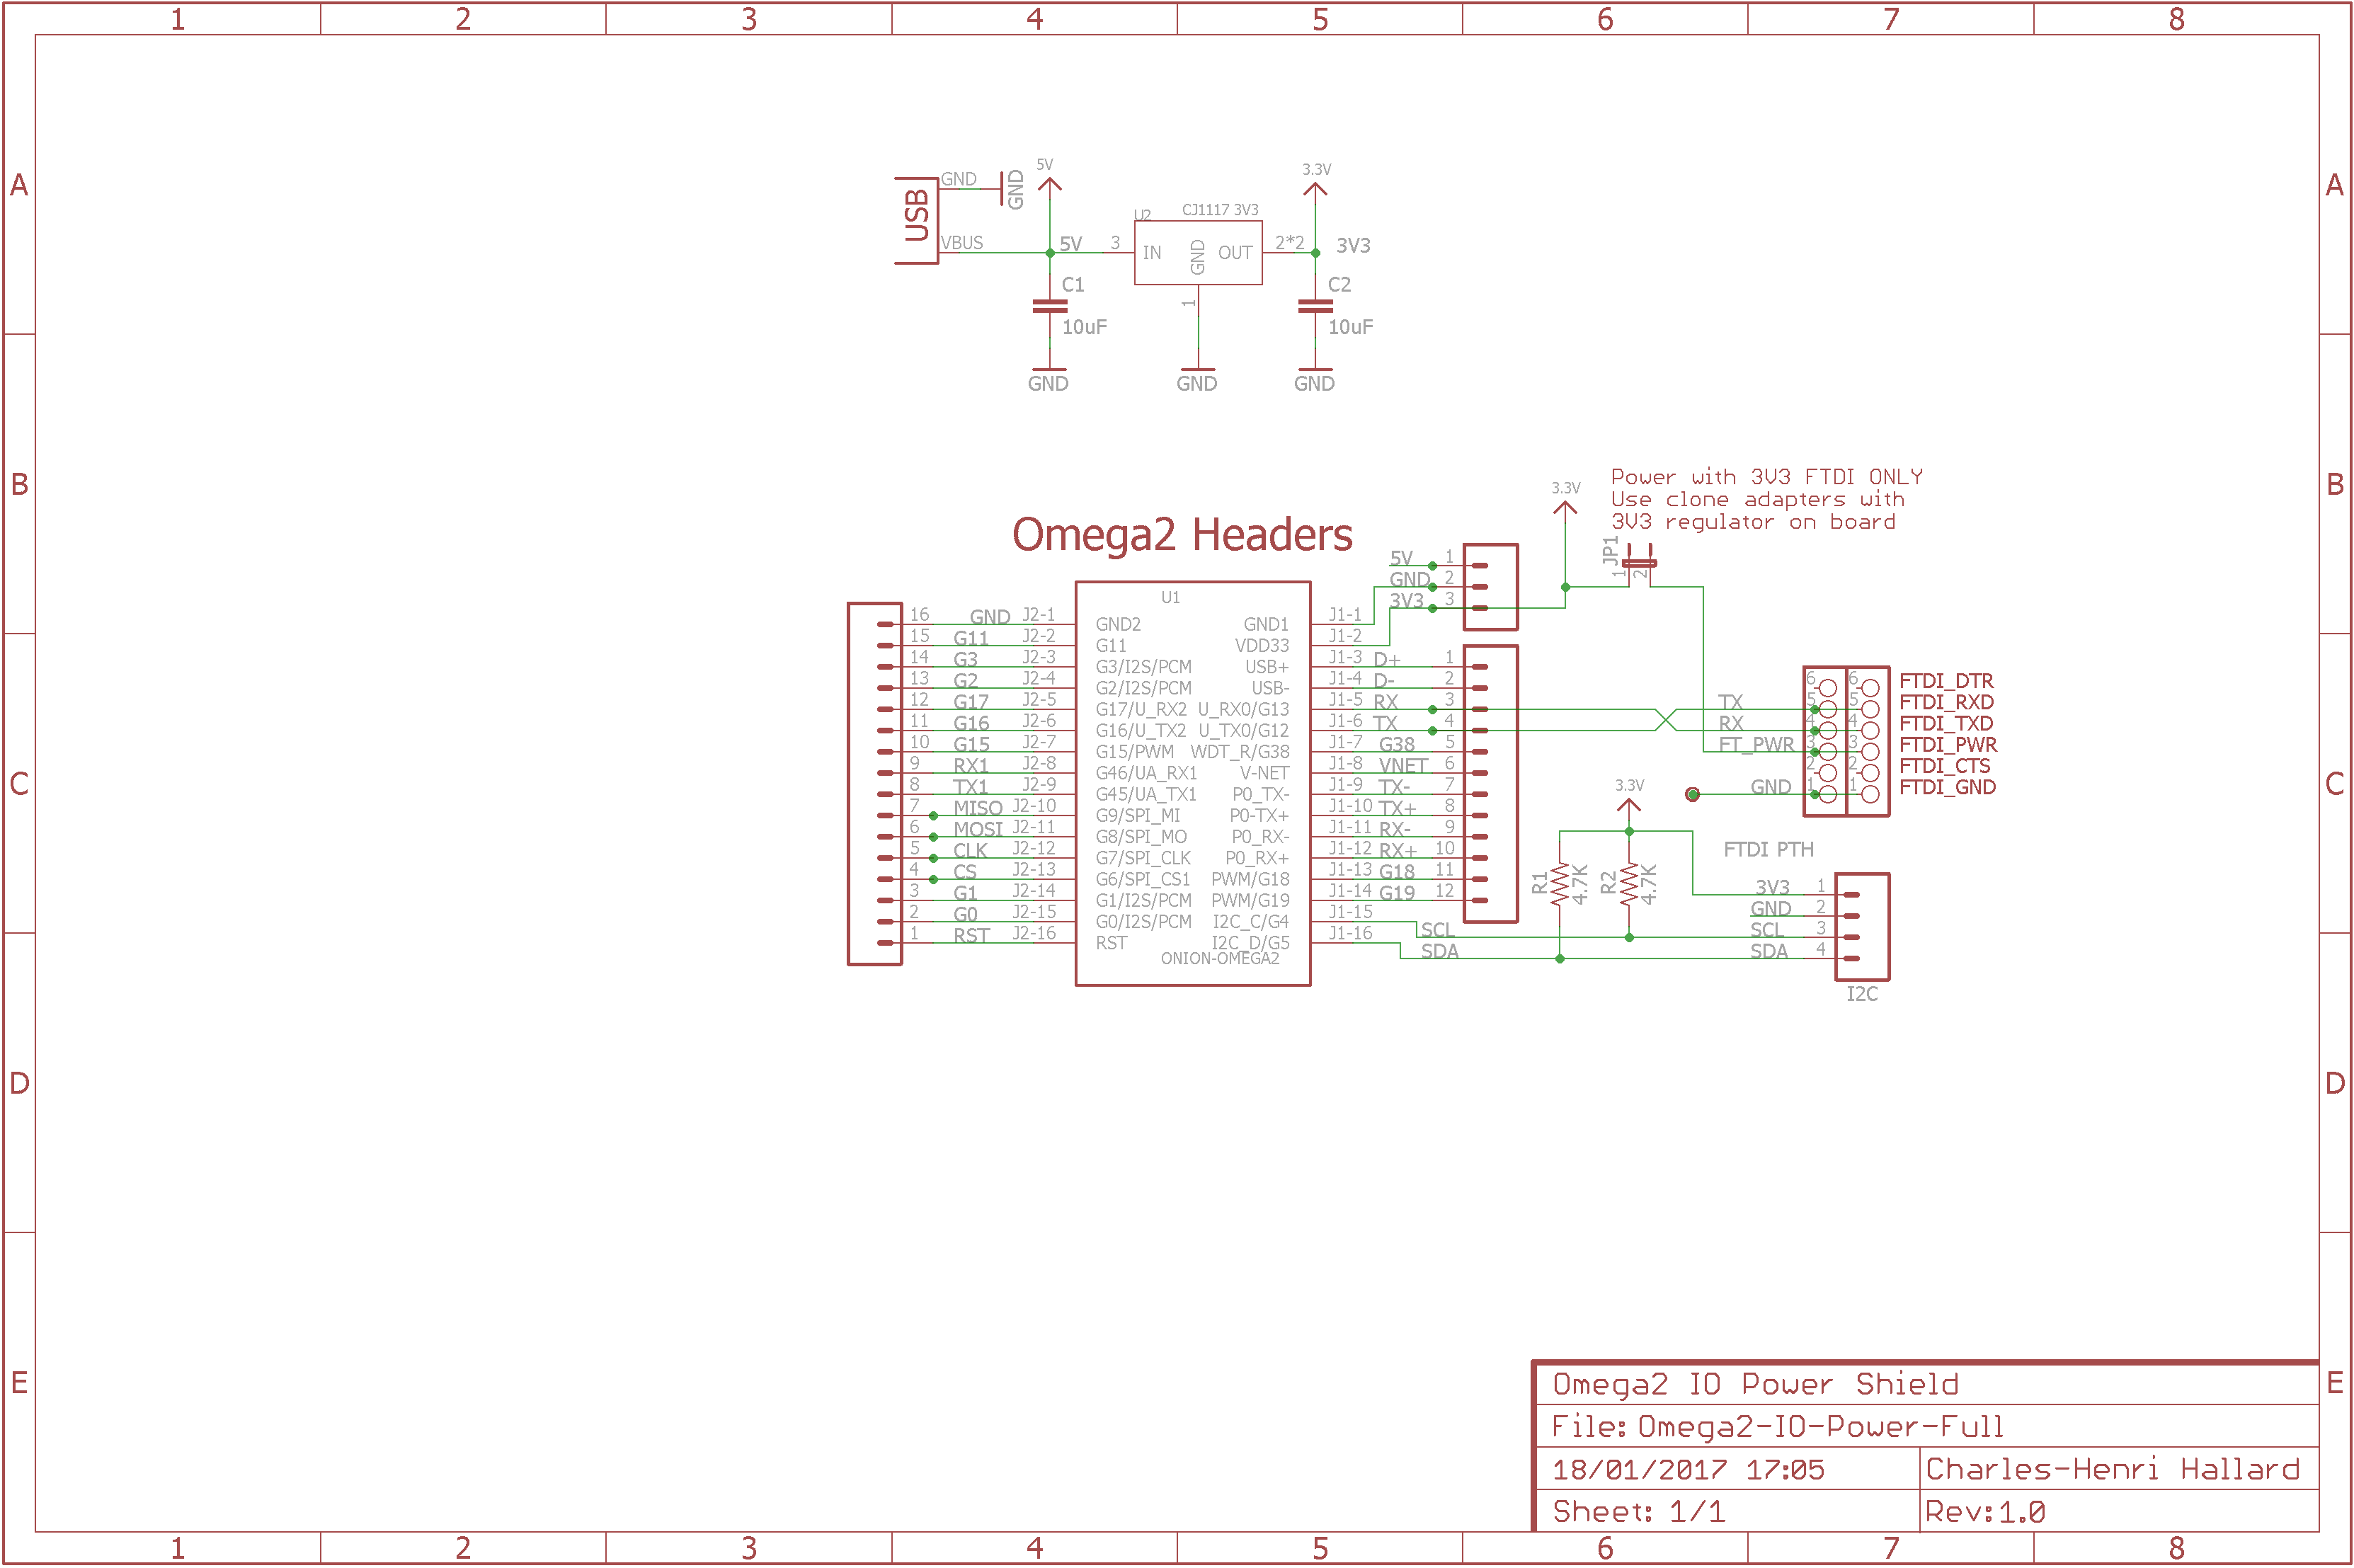Click the title block 'Omega2 IO Power Shield'

point(1754,1384)
